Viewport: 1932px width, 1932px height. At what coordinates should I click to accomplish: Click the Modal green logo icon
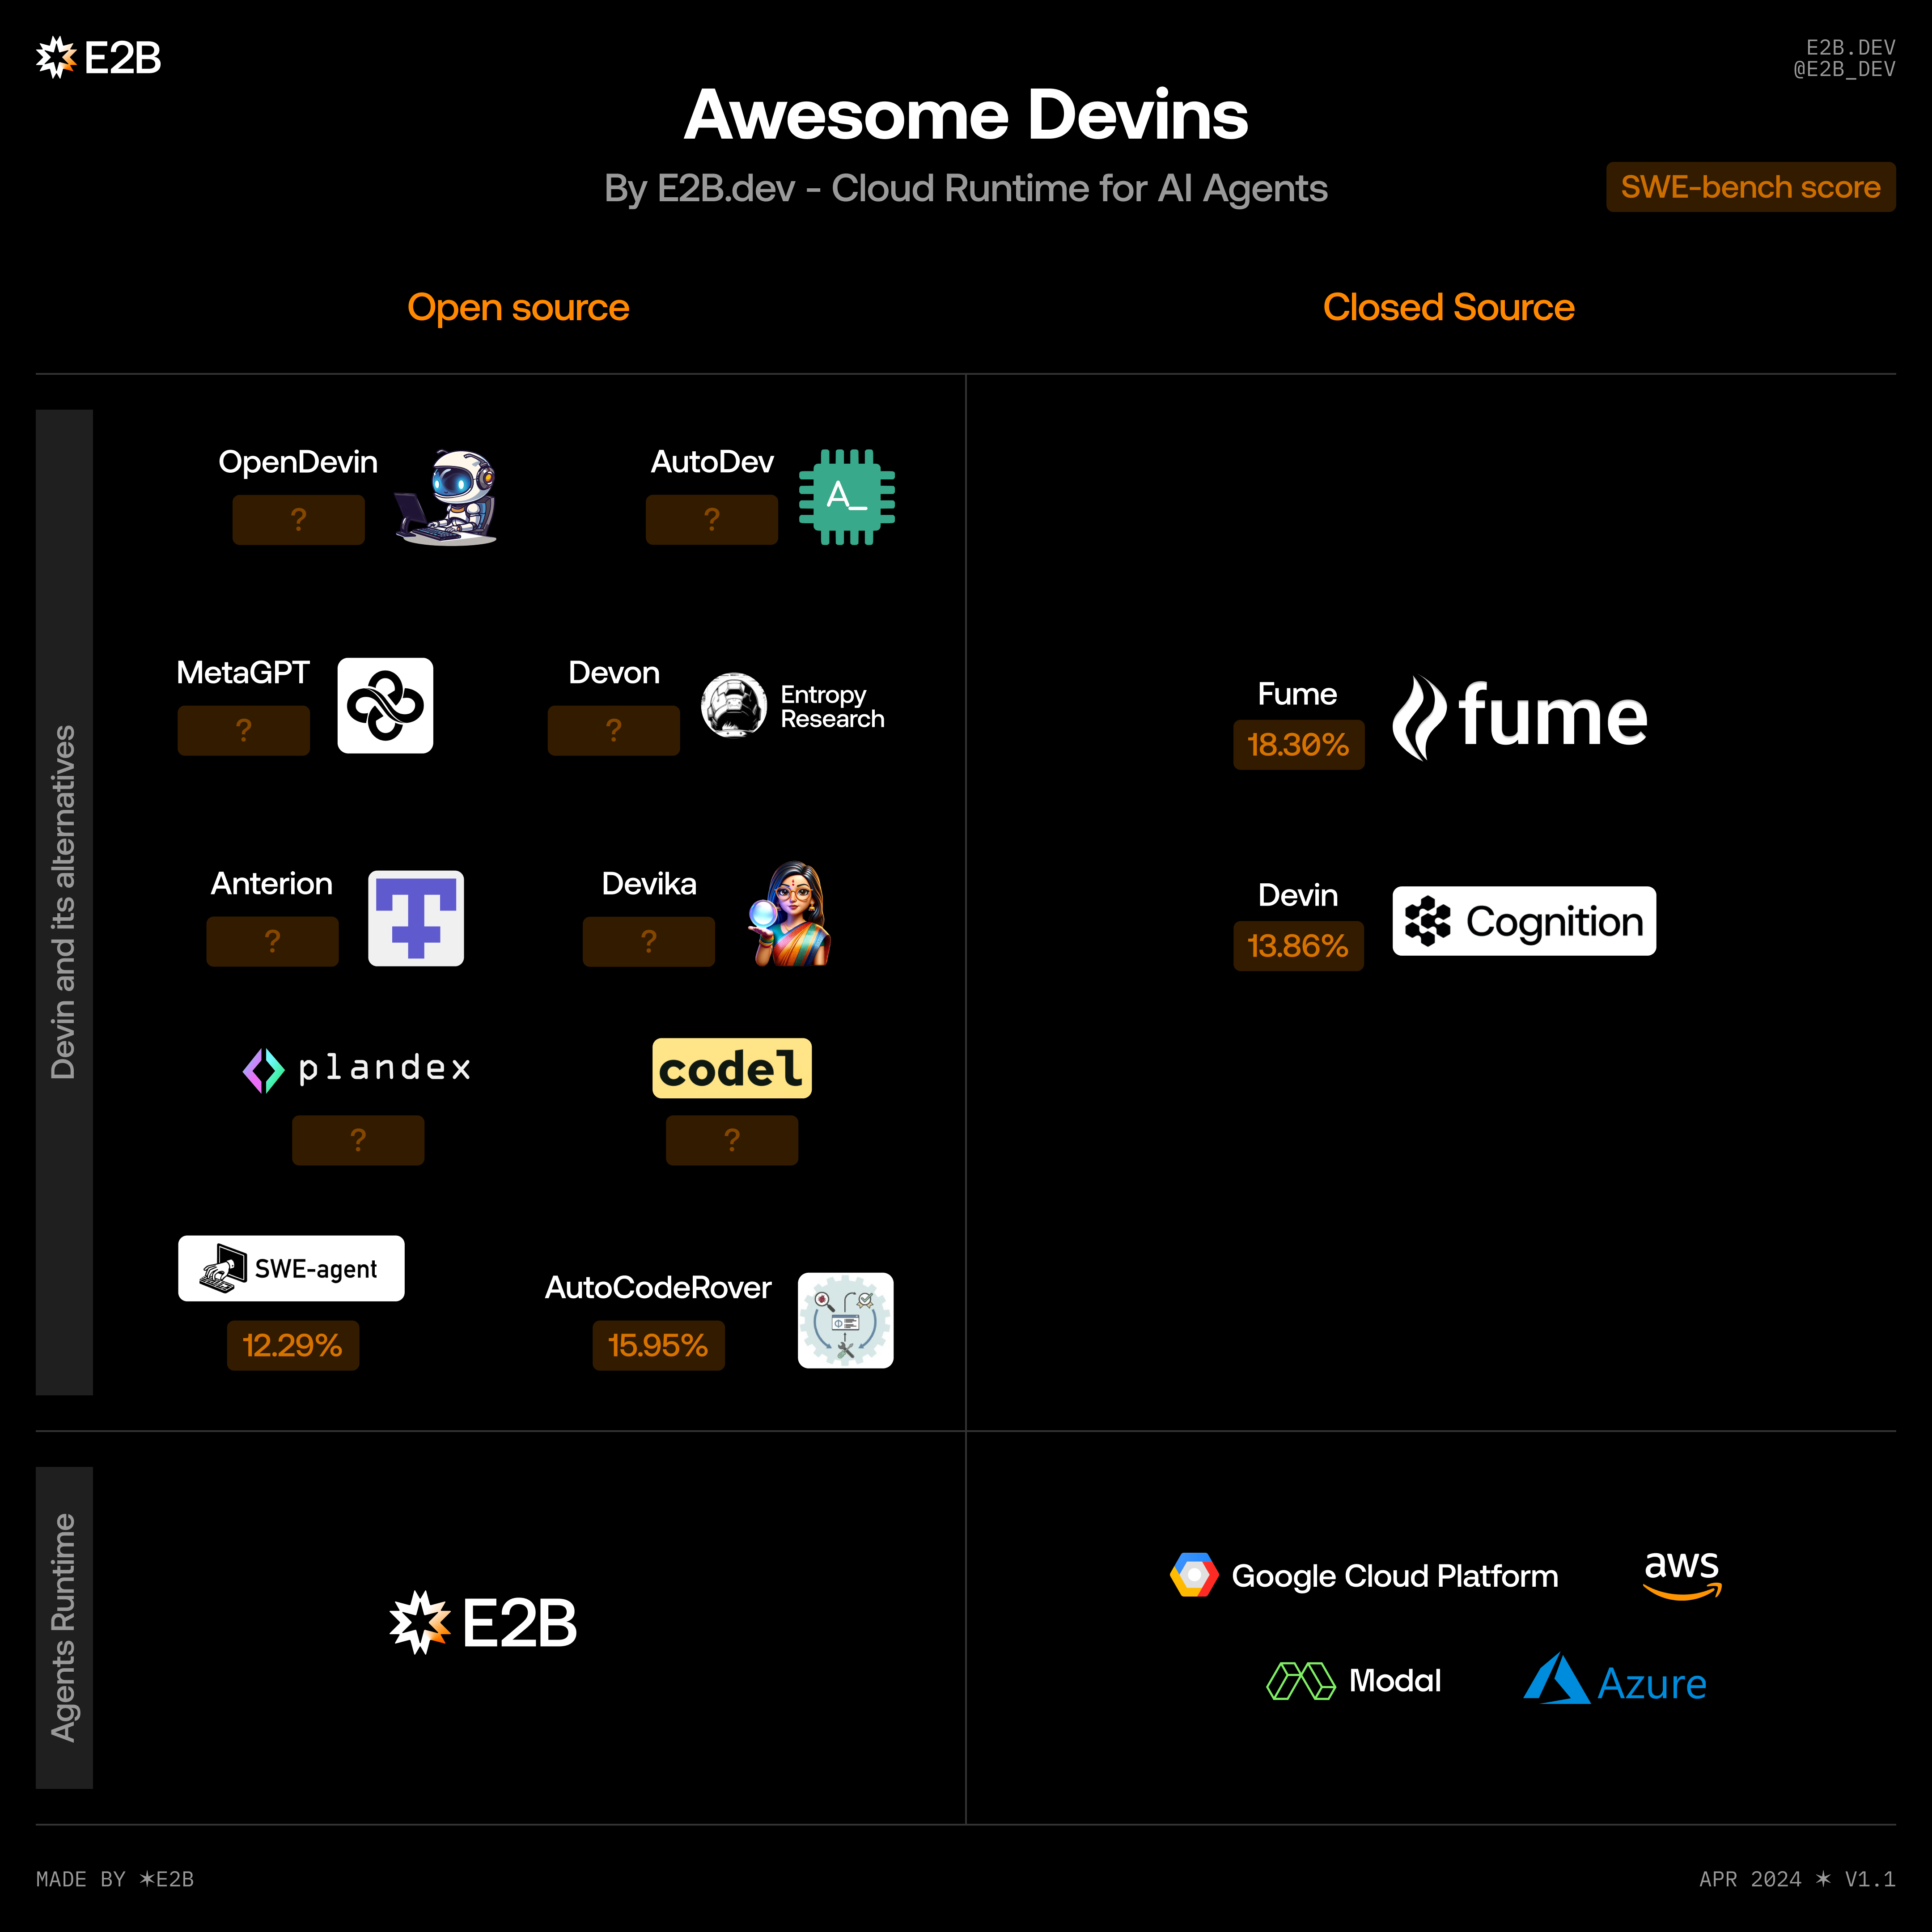[1300, 1681]
